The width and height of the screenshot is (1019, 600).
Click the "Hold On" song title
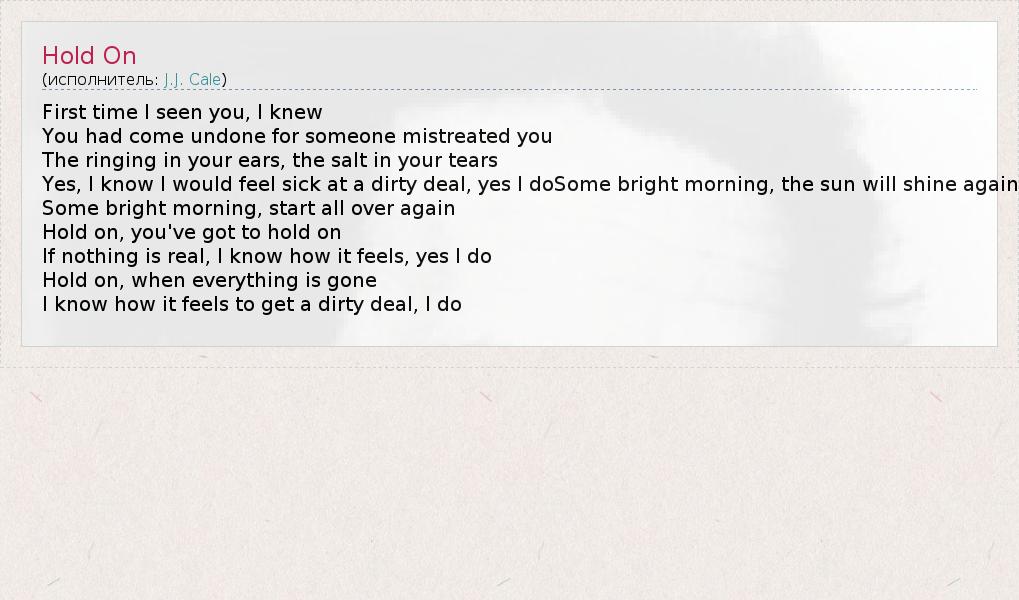pyautogui.click(x=89, y=56)
